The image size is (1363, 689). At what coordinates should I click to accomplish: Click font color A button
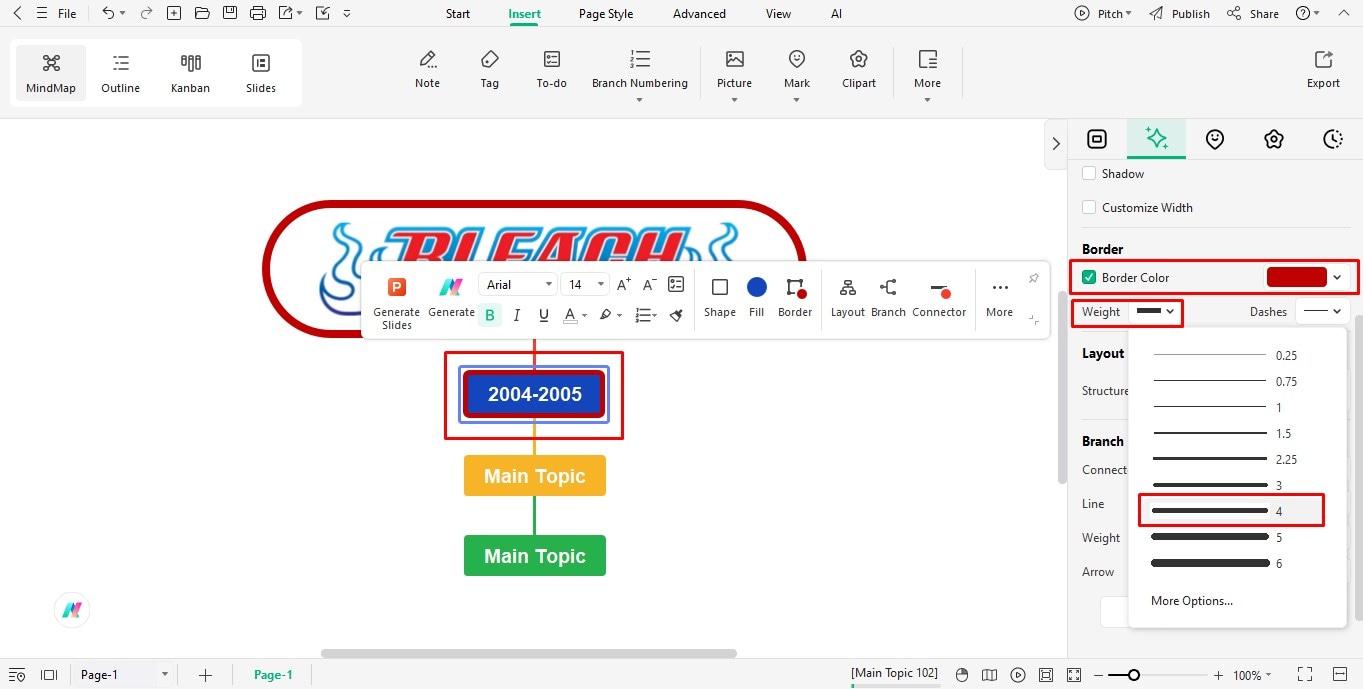click(570, 315)
